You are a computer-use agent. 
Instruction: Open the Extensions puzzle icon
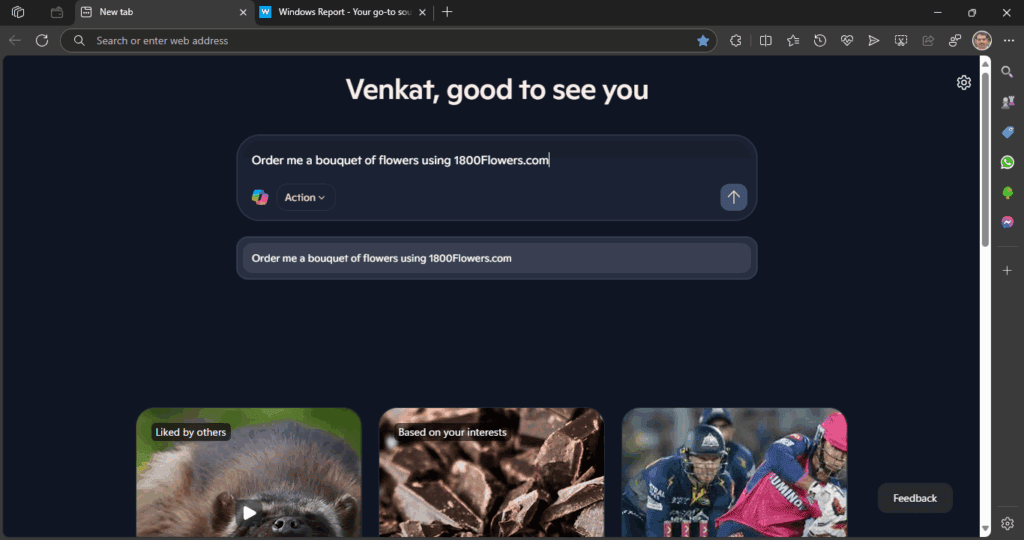(735, 40)
